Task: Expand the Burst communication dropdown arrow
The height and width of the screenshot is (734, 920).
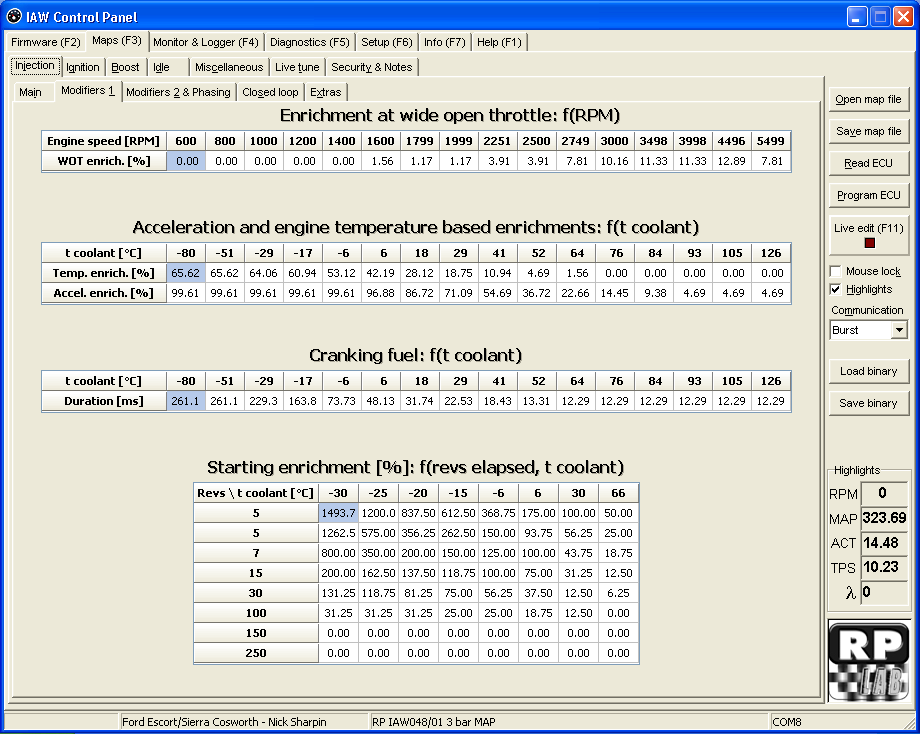Action: coord(899,330)
